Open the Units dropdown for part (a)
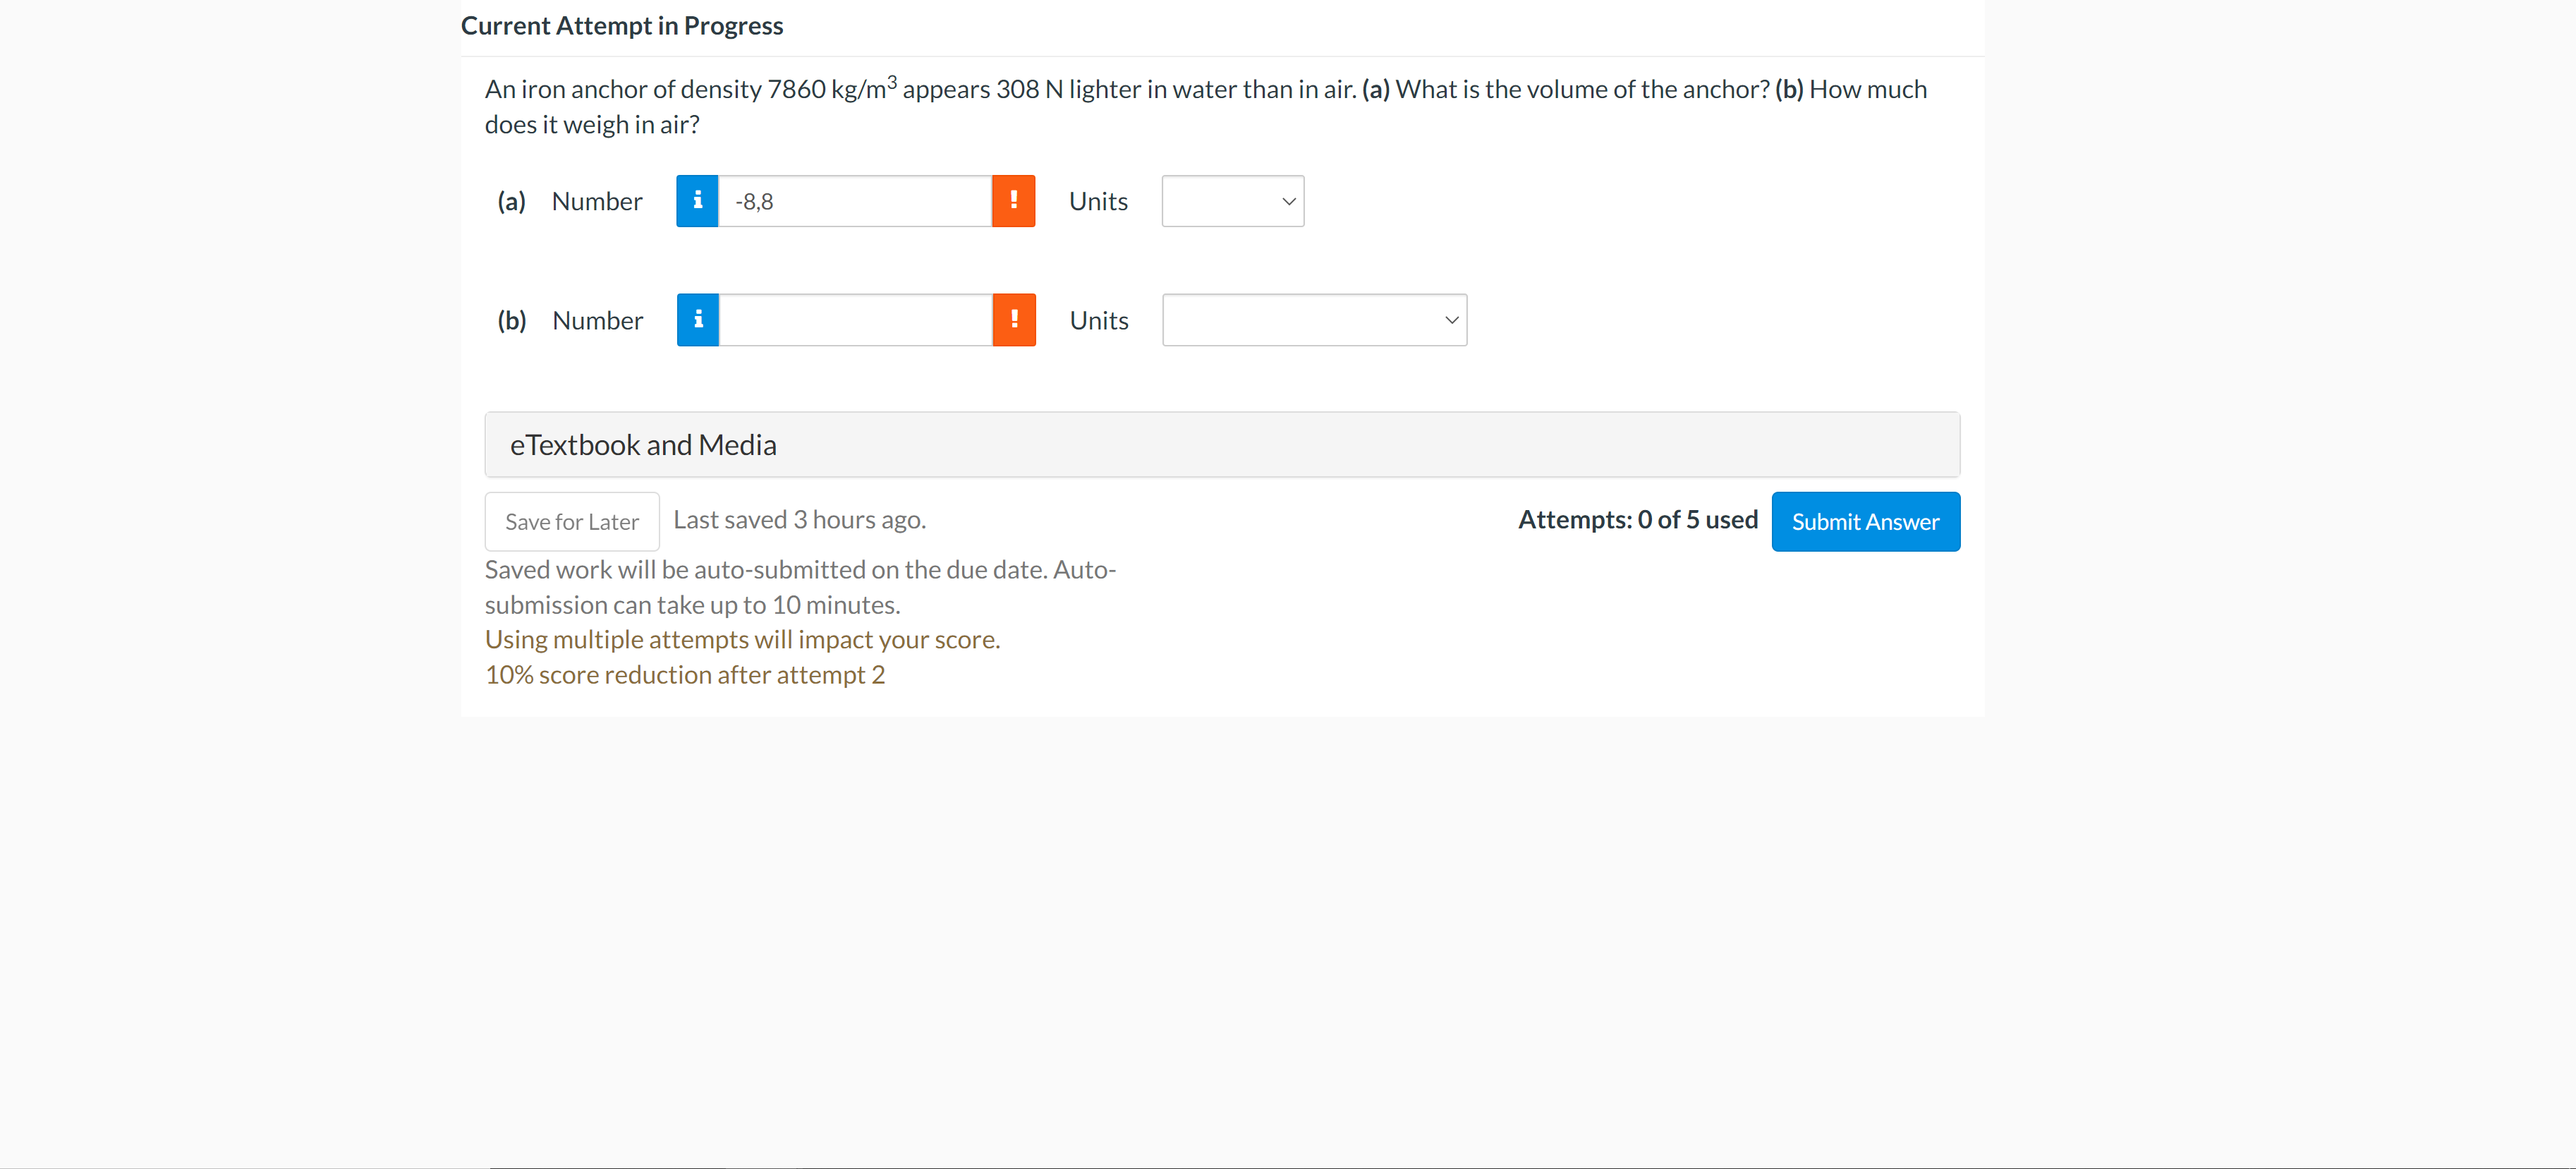This screenshot has height=1169, width=2576. click(x=1232, y=201)
